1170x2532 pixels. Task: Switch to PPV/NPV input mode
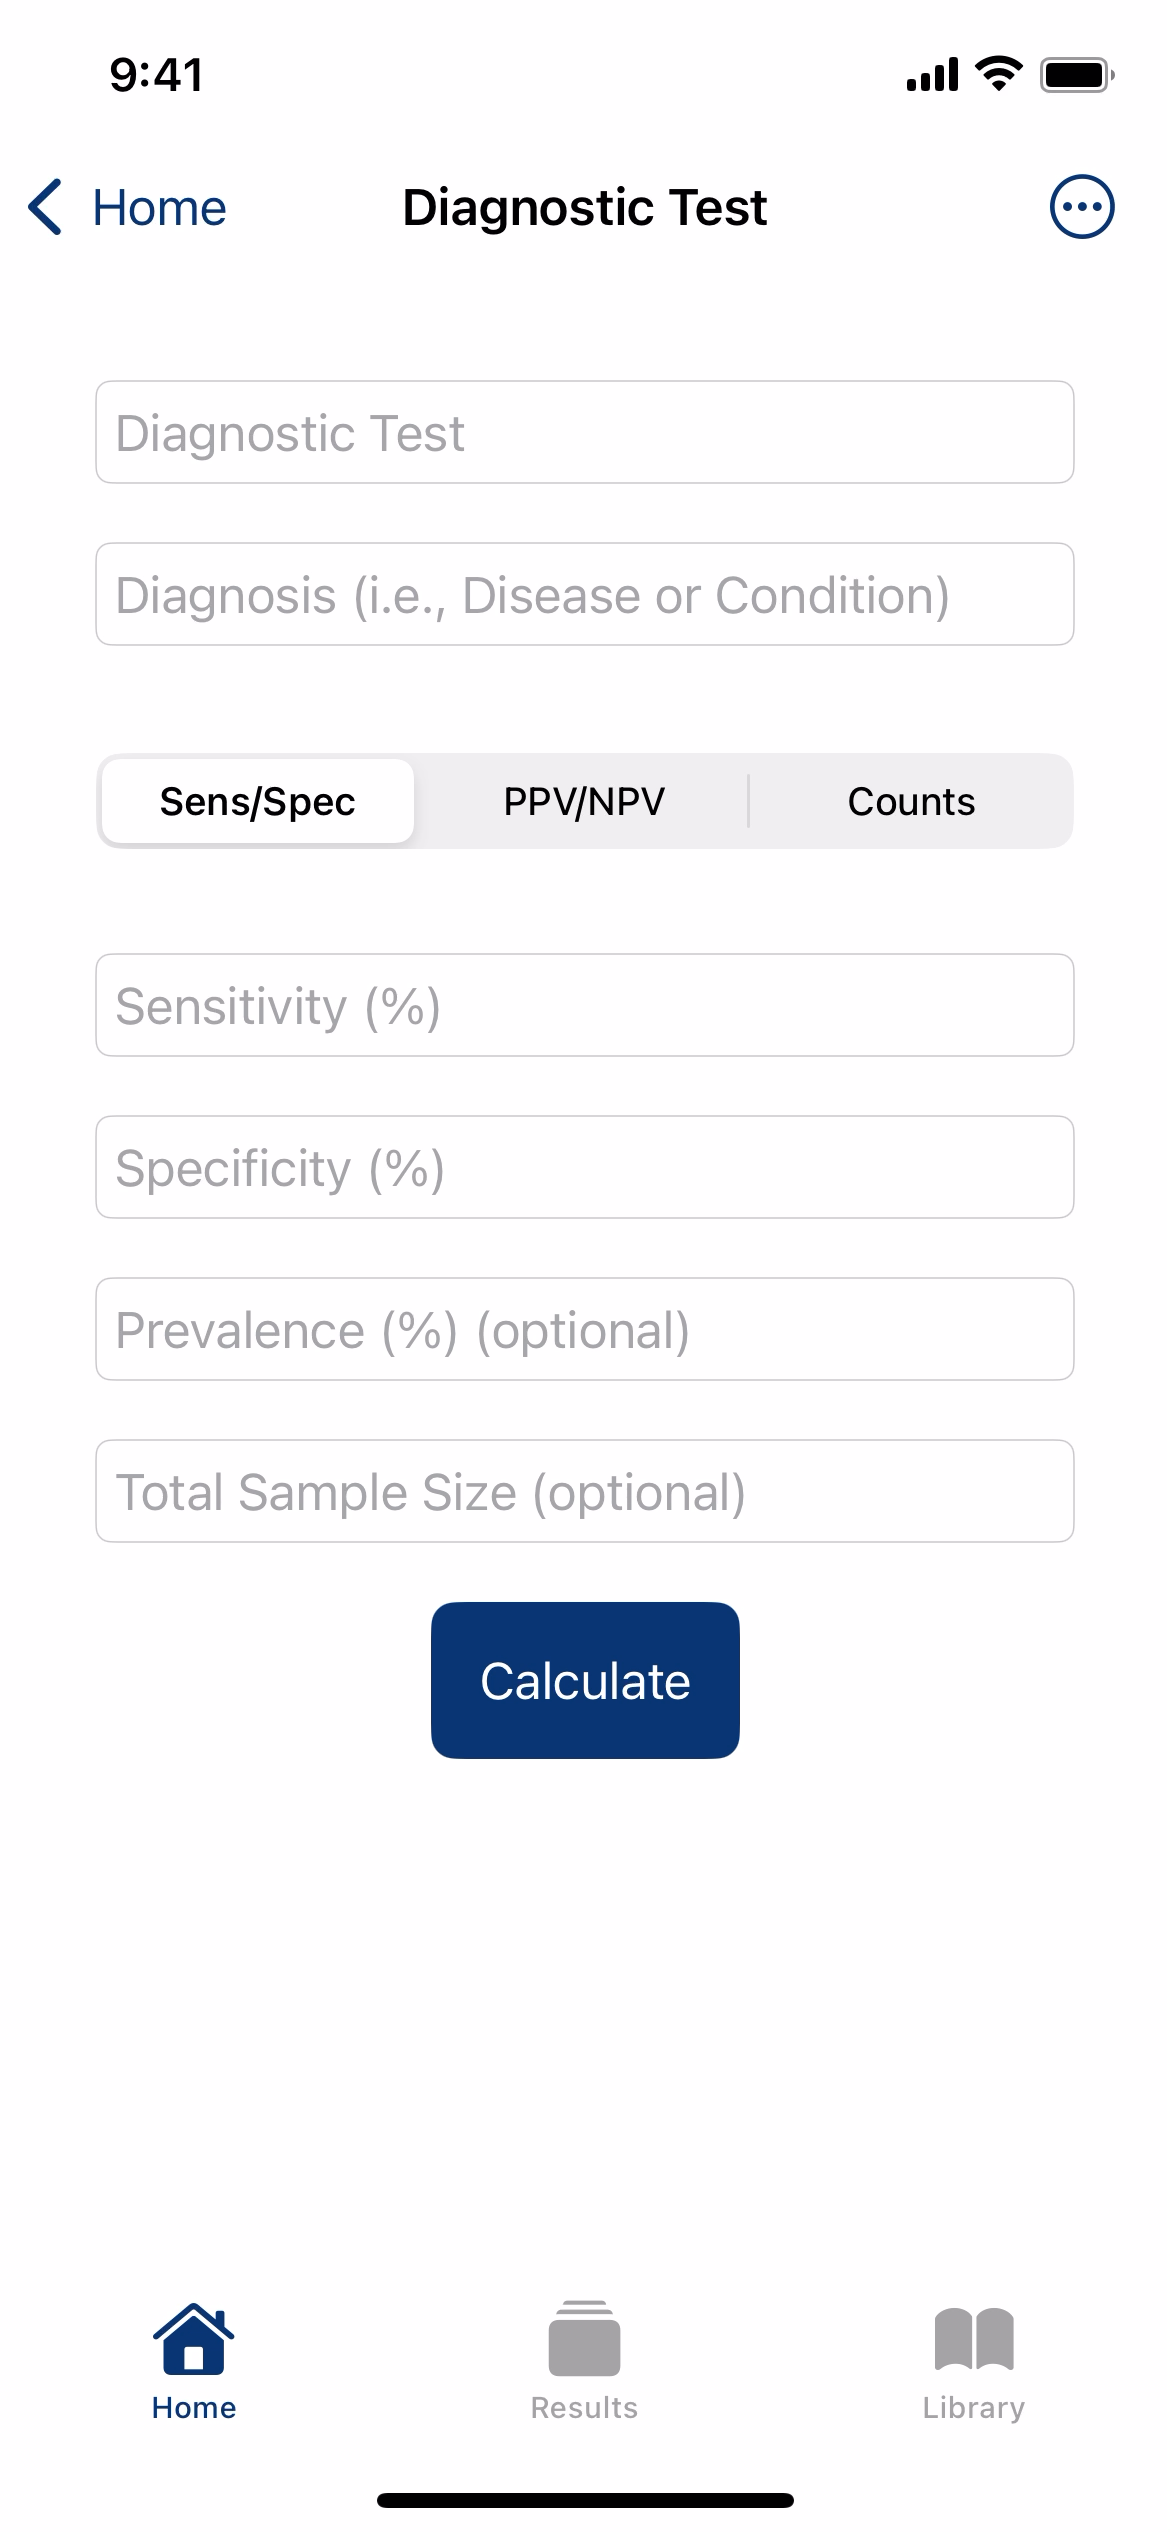coord(584,801)
